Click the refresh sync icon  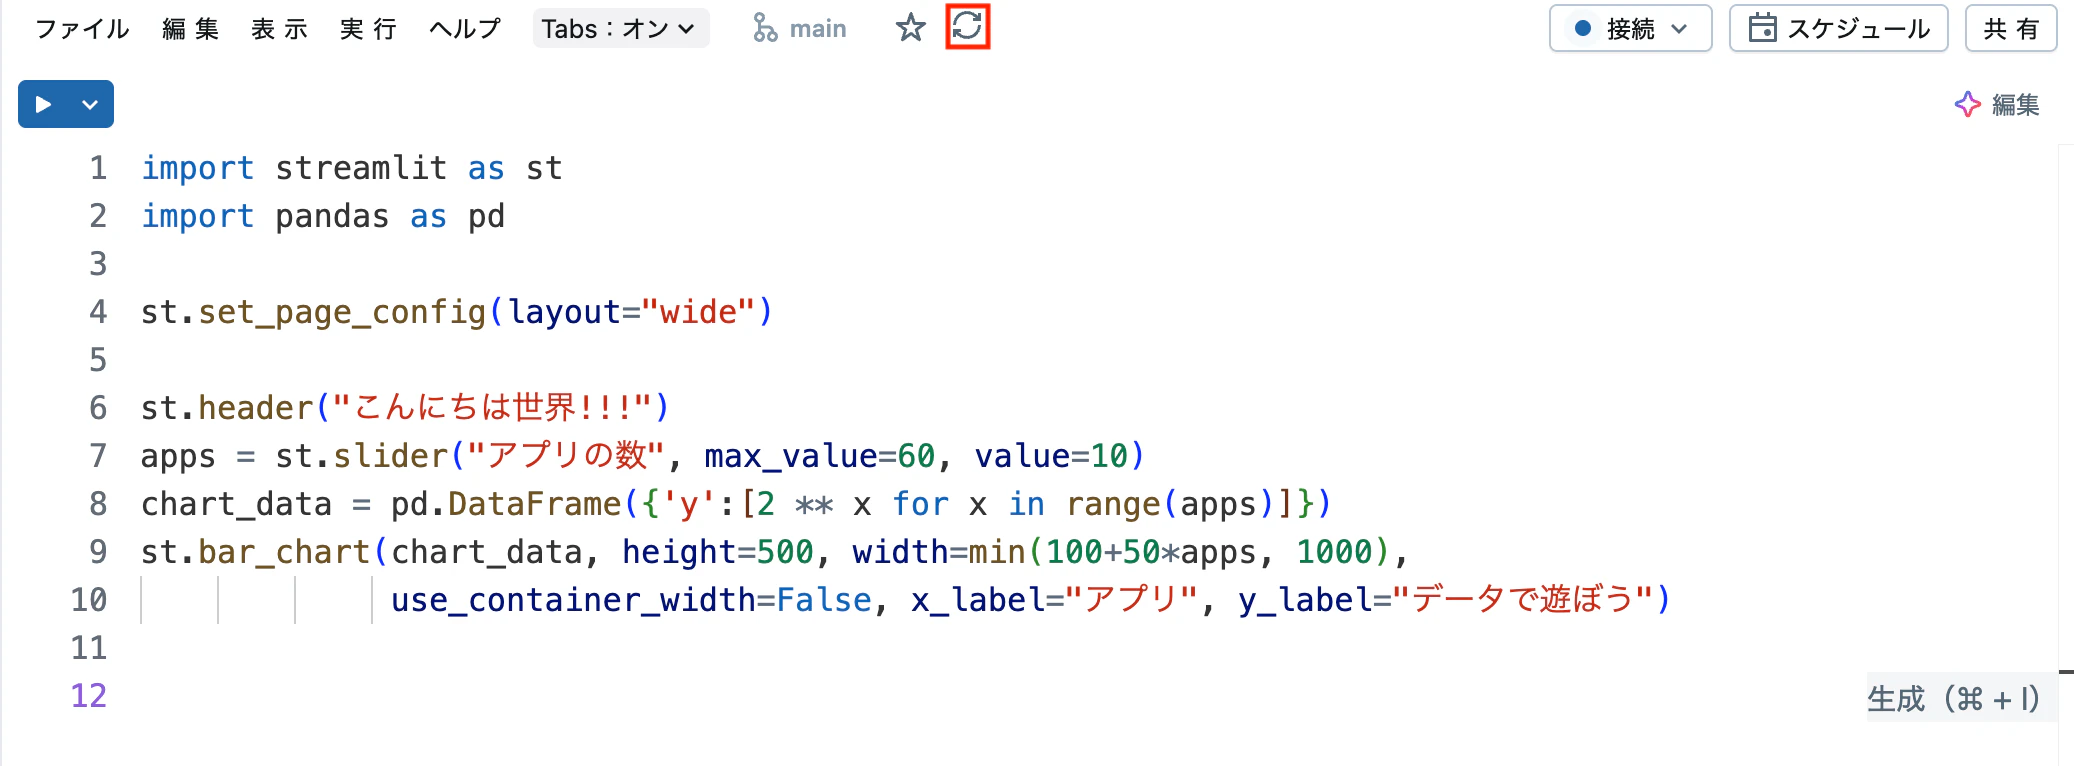[967, 27]
